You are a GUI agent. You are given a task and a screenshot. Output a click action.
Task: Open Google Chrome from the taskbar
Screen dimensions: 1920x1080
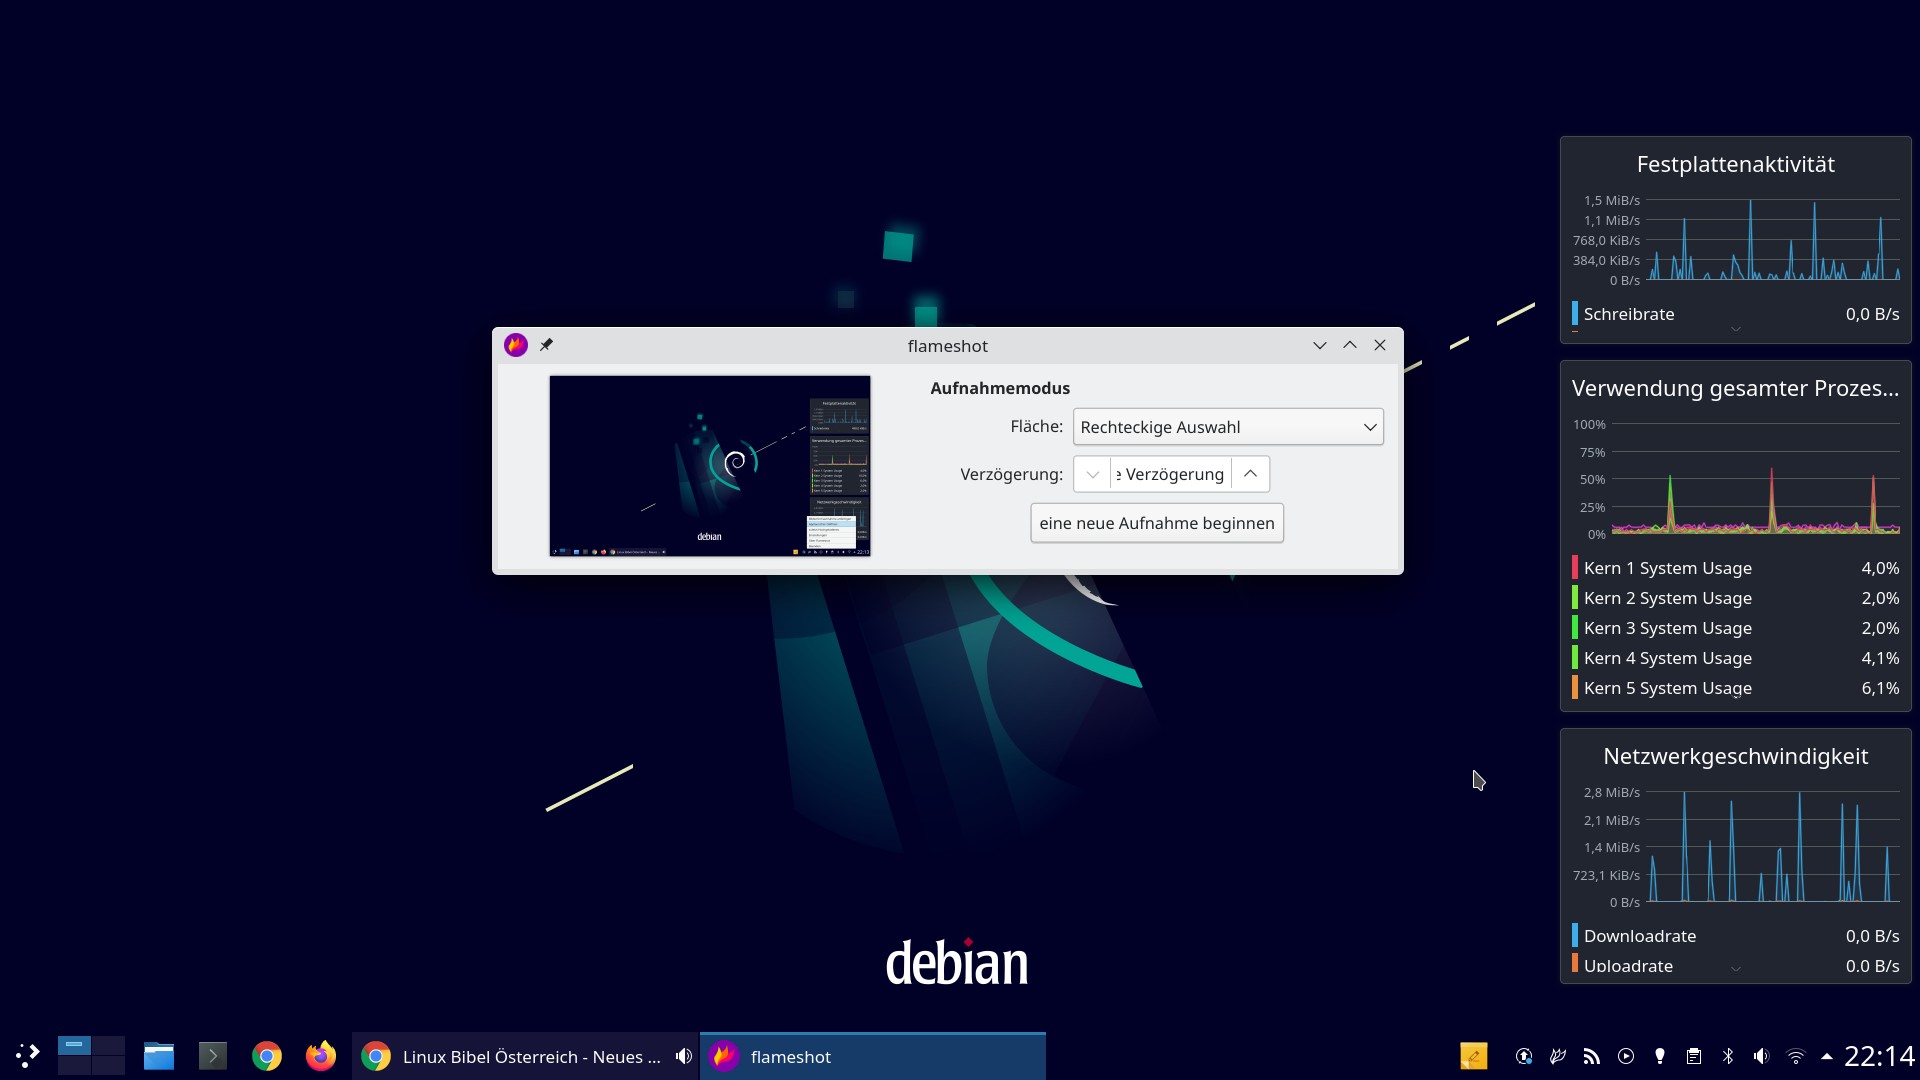click(266, 1055)
